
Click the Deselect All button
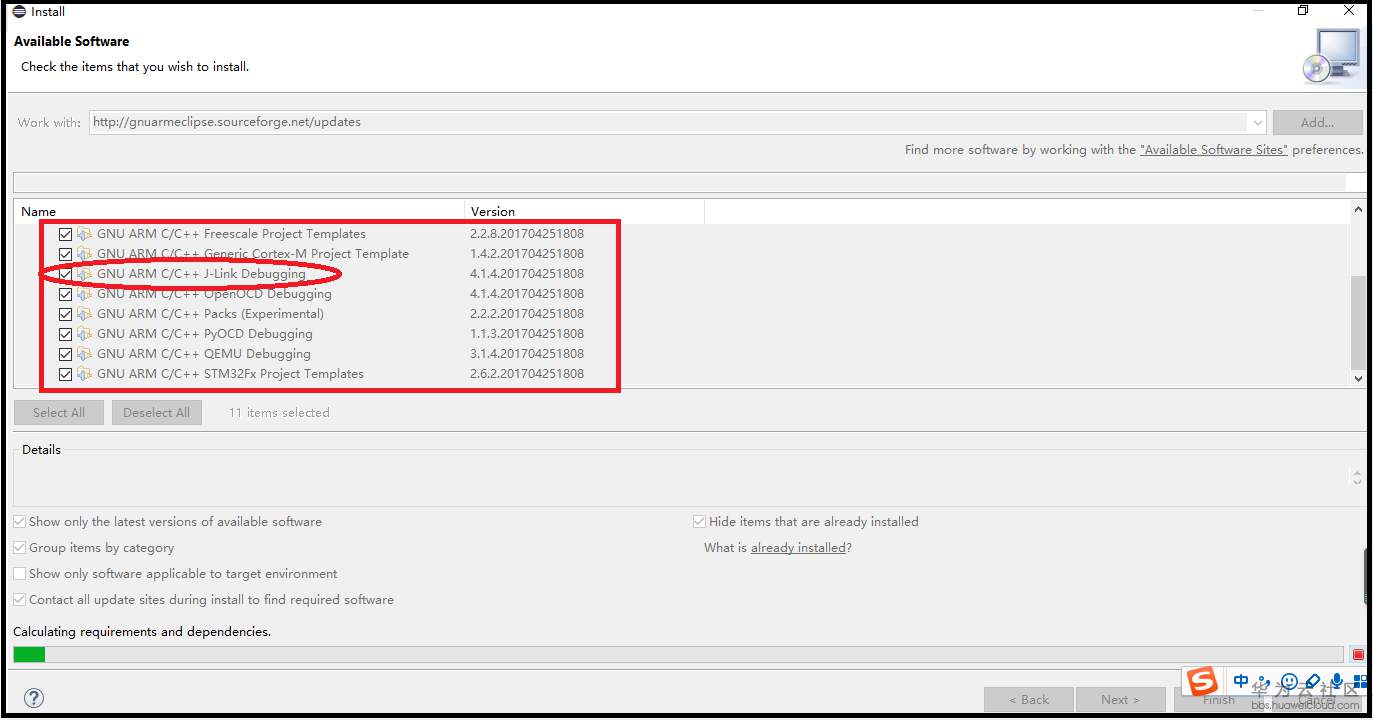click(157, 413)
